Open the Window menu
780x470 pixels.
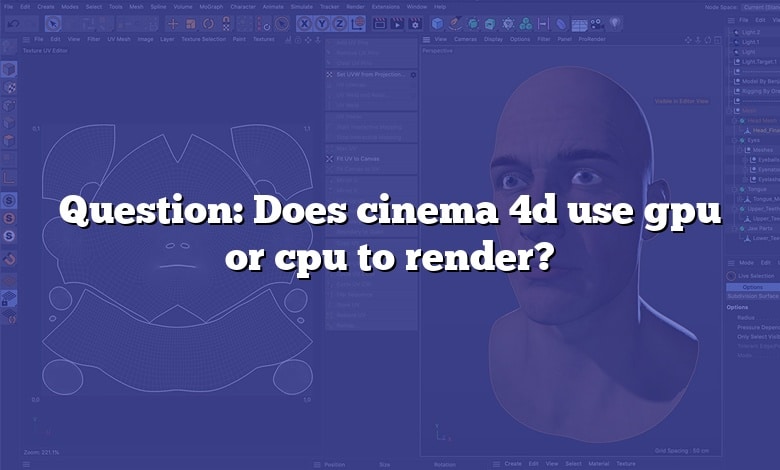[x=417, y=7]
